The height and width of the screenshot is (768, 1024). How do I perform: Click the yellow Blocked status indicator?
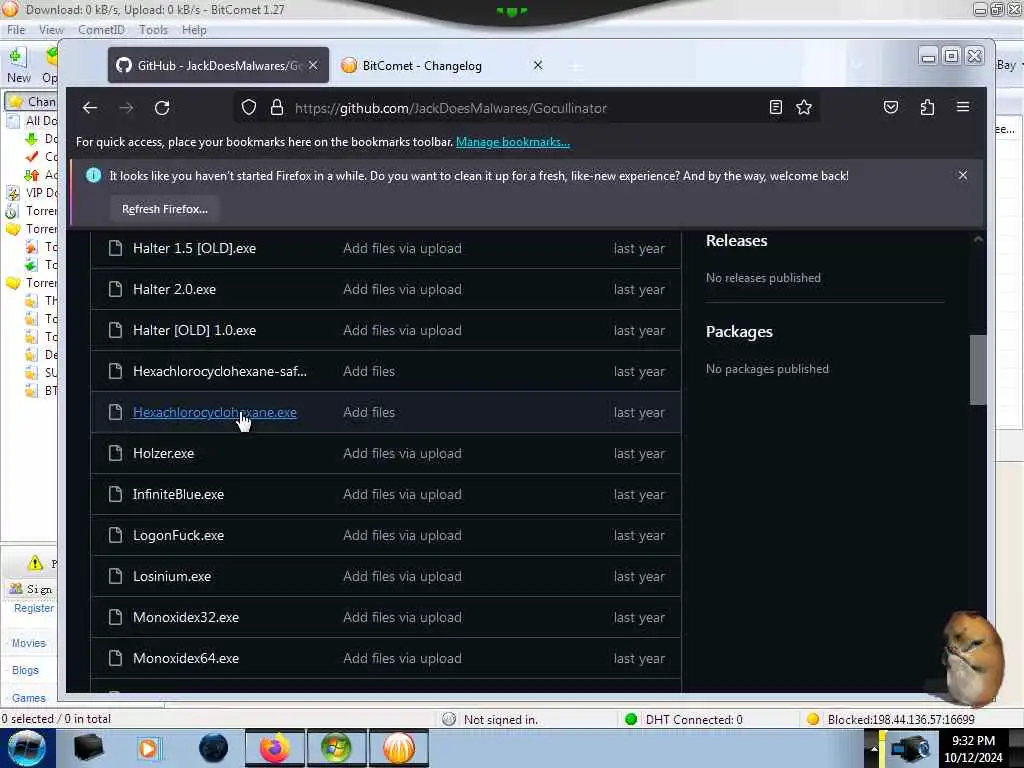tap(813, 719)
